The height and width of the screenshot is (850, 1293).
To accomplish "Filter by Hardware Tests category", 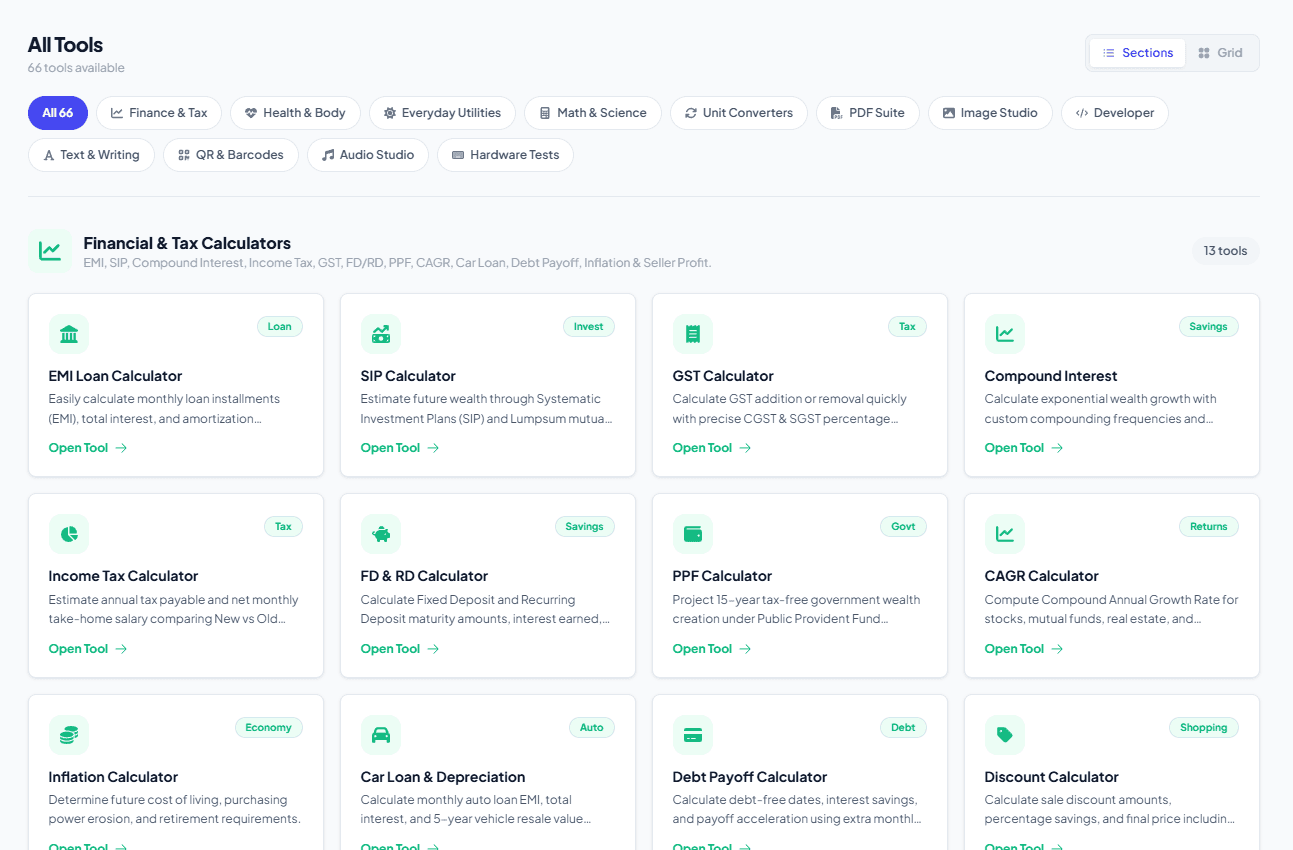I will coord(505,155).
